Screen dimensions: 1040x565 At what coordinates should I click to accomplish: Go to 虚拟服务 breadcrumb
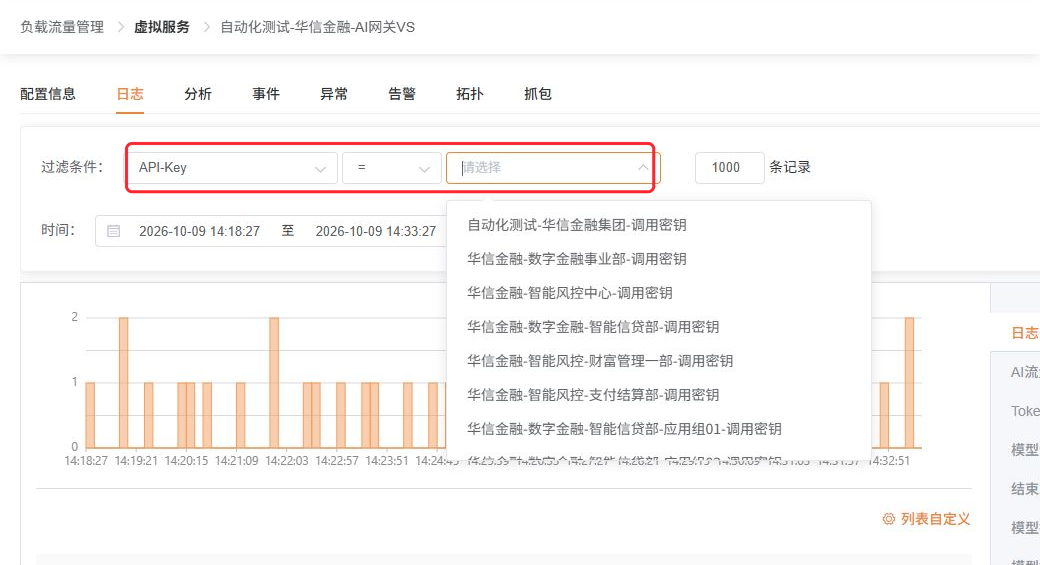[162, 27]
